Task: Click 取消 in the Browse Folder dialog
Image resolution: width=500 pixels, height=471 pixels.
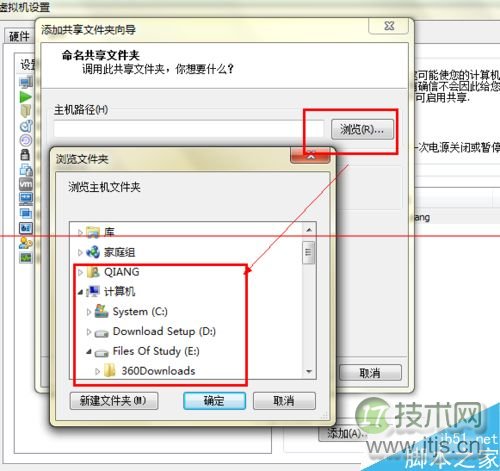Action: click(284, 401)
